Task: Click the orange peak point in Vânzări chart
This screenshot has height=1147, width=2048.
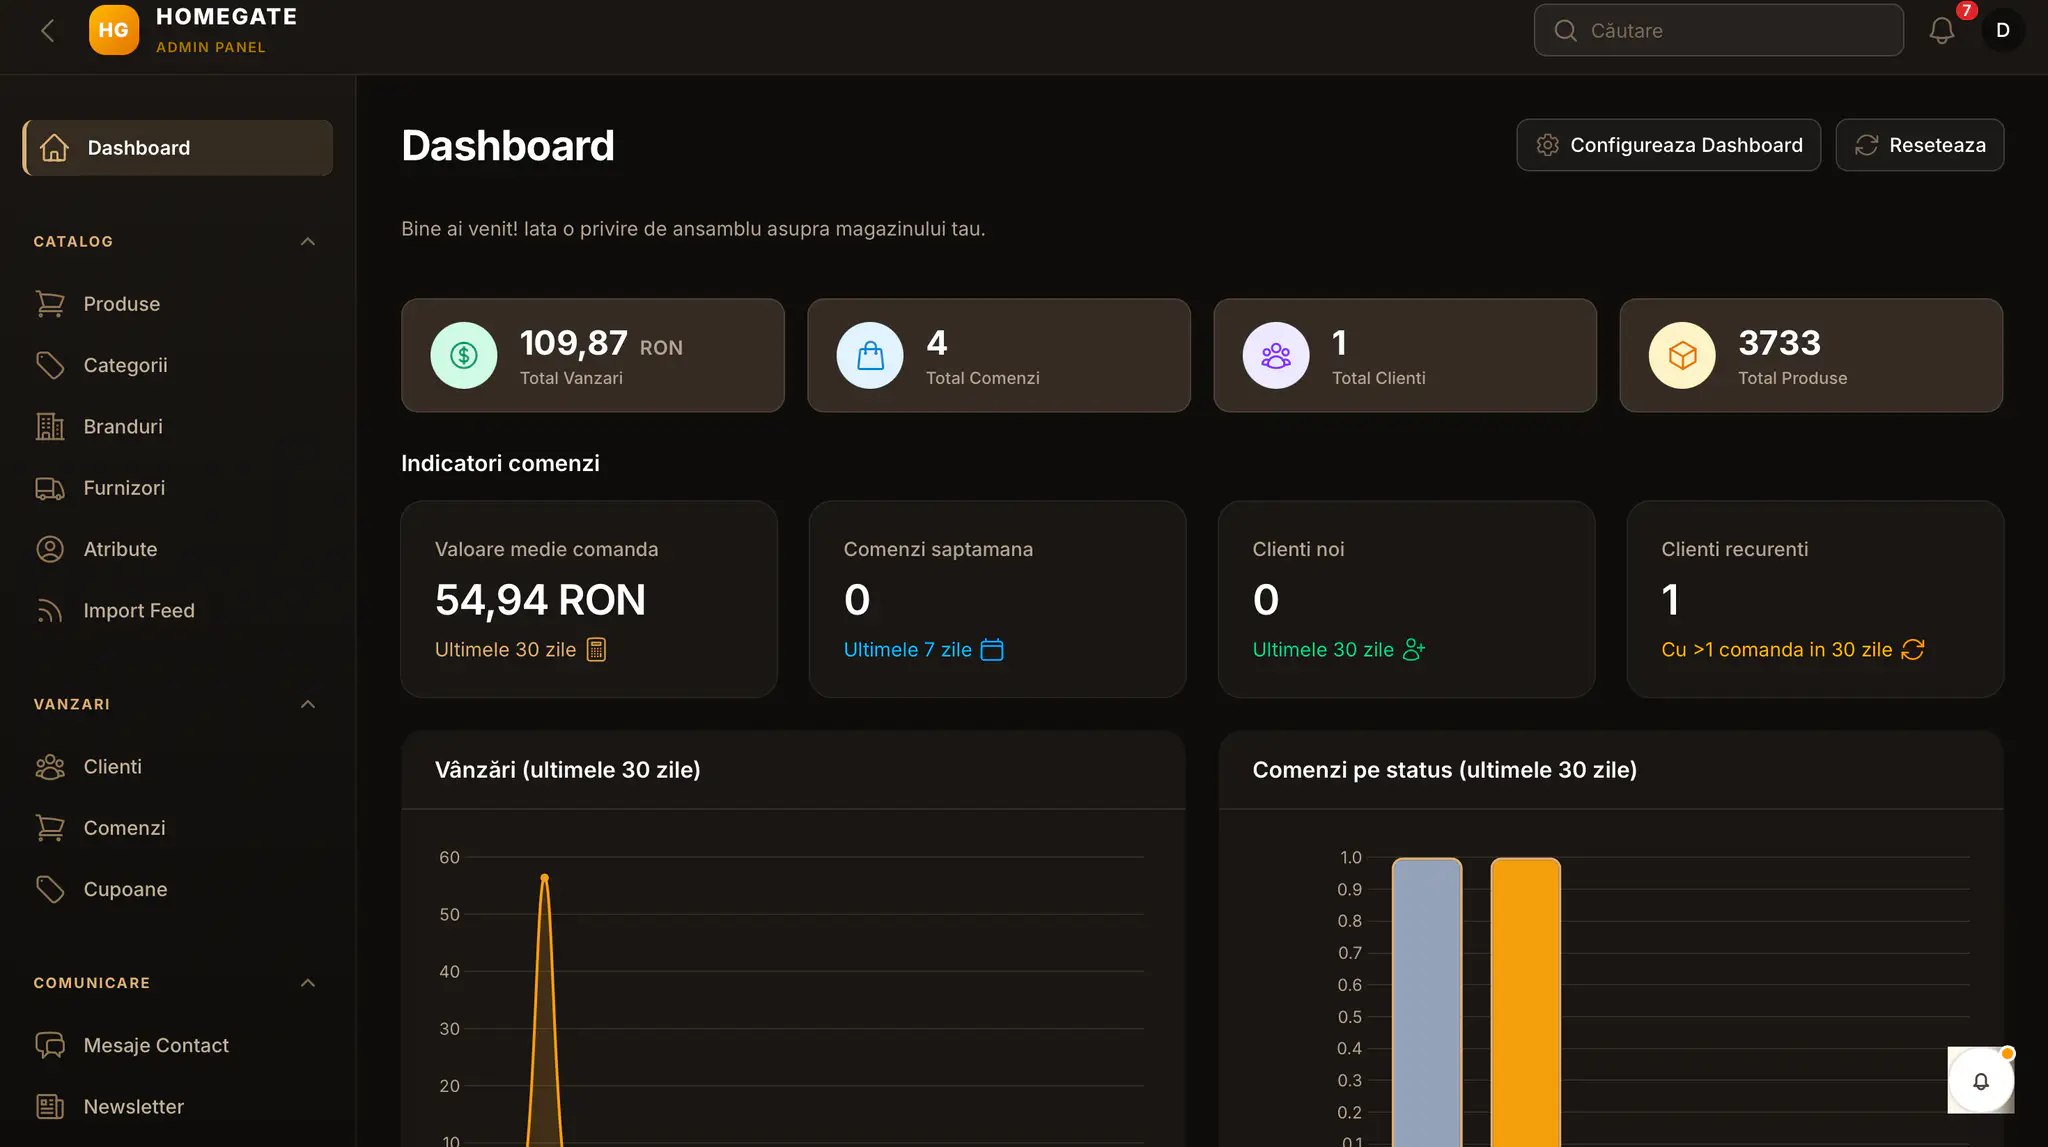Action: coord(544,878)
